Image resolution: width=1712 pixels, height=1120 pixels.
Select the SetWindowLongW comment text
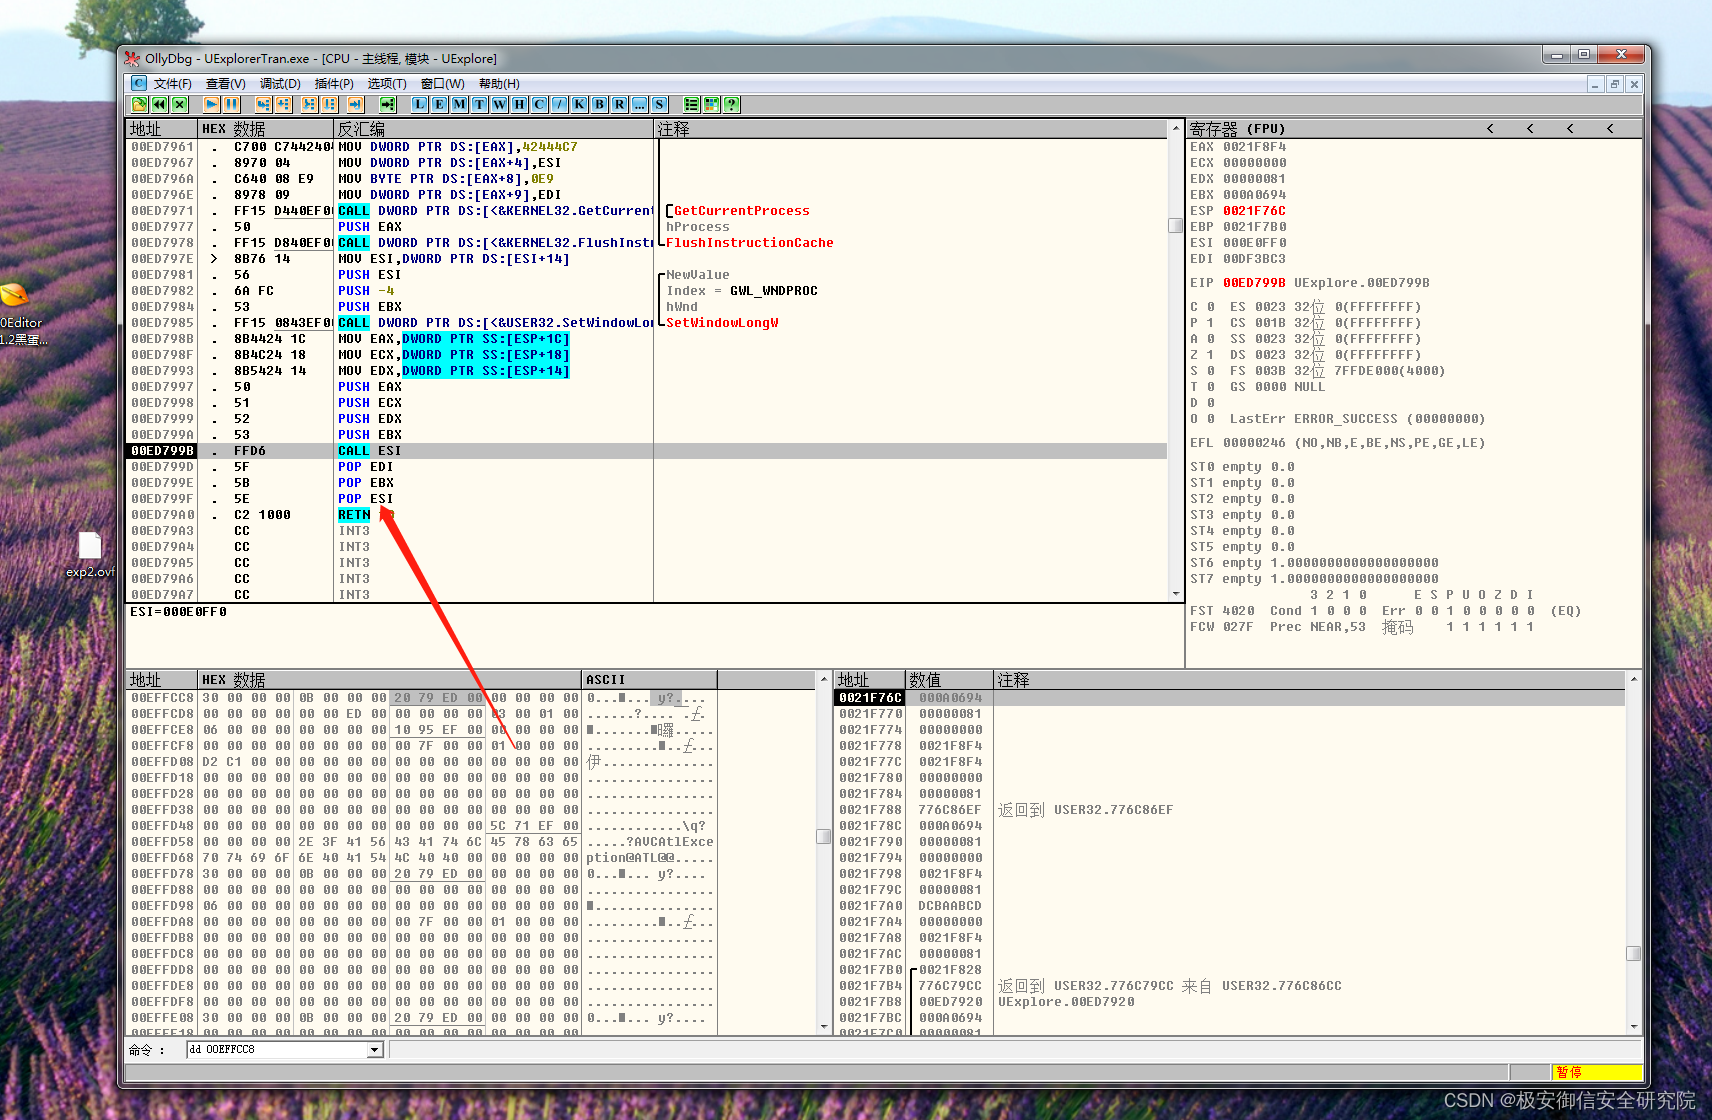[722, 323]
